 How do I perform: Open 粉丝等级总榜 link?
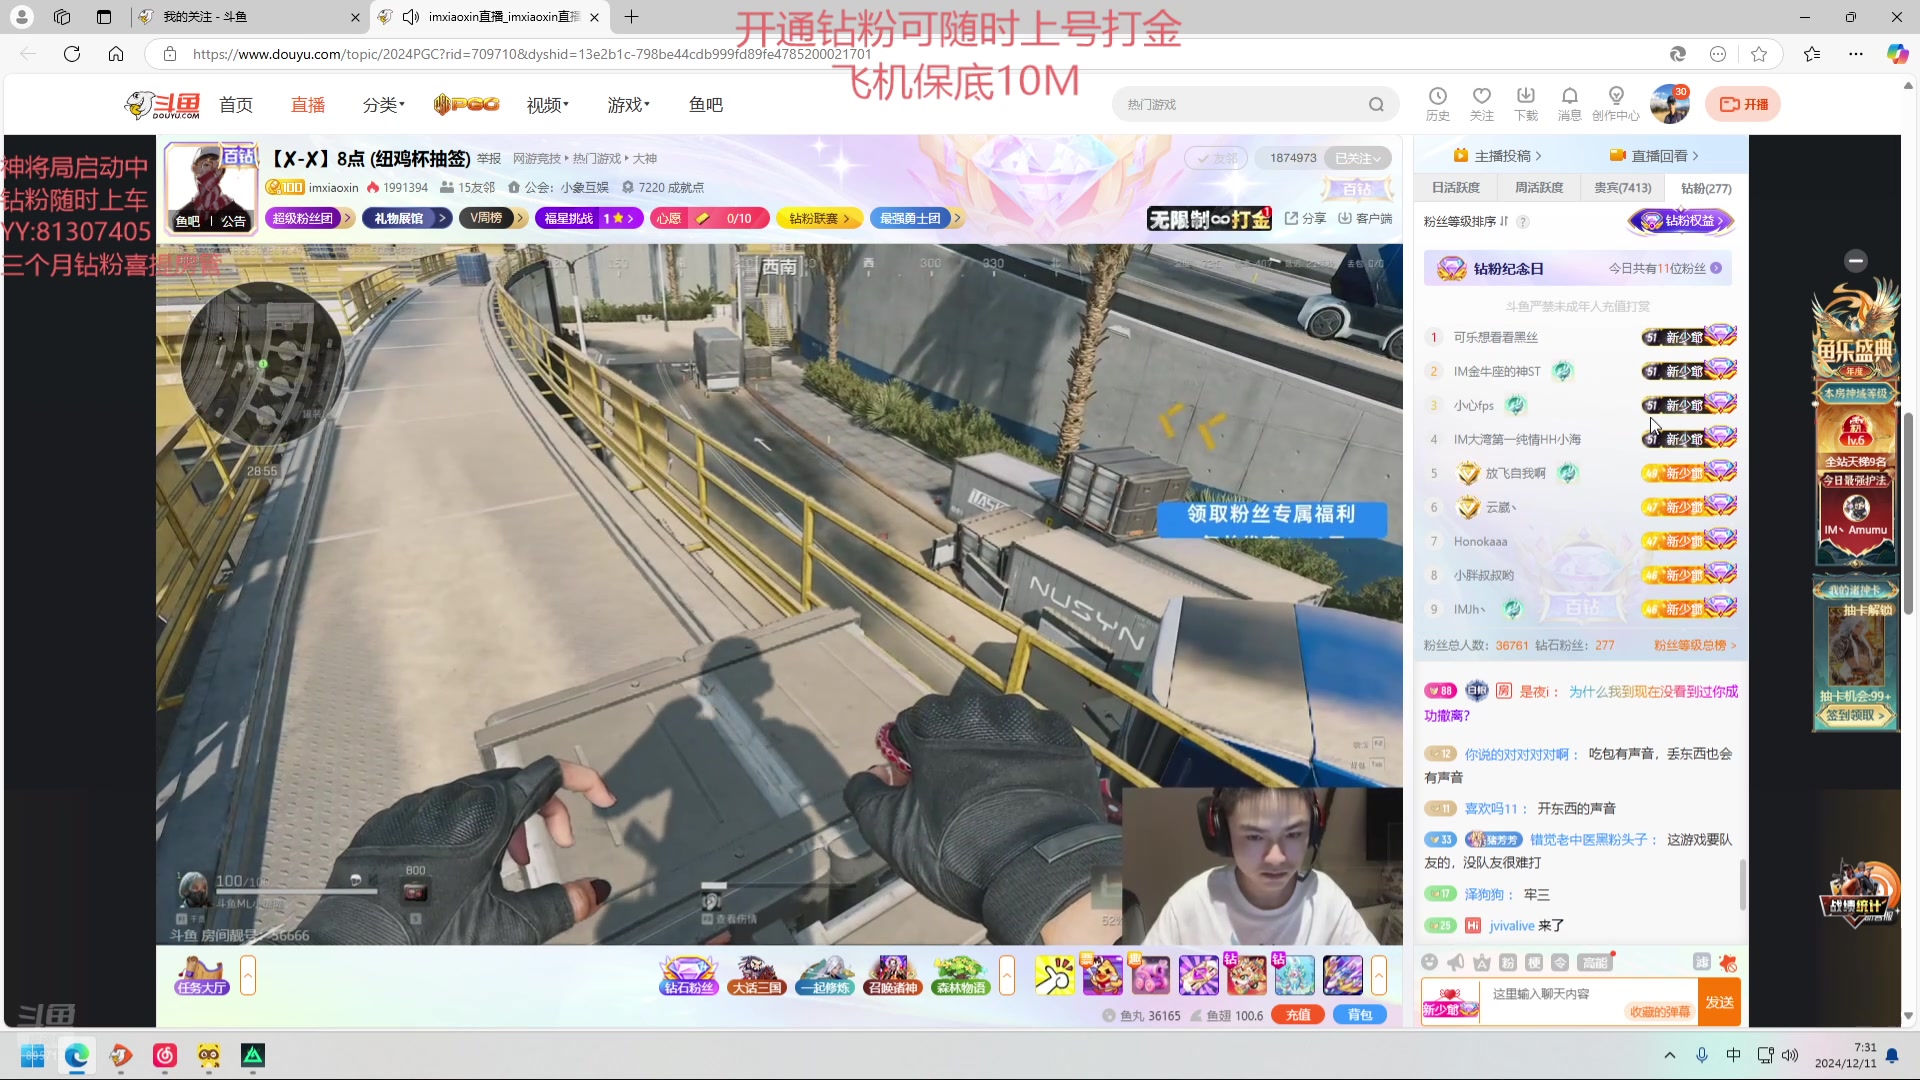coord(1695,646)
